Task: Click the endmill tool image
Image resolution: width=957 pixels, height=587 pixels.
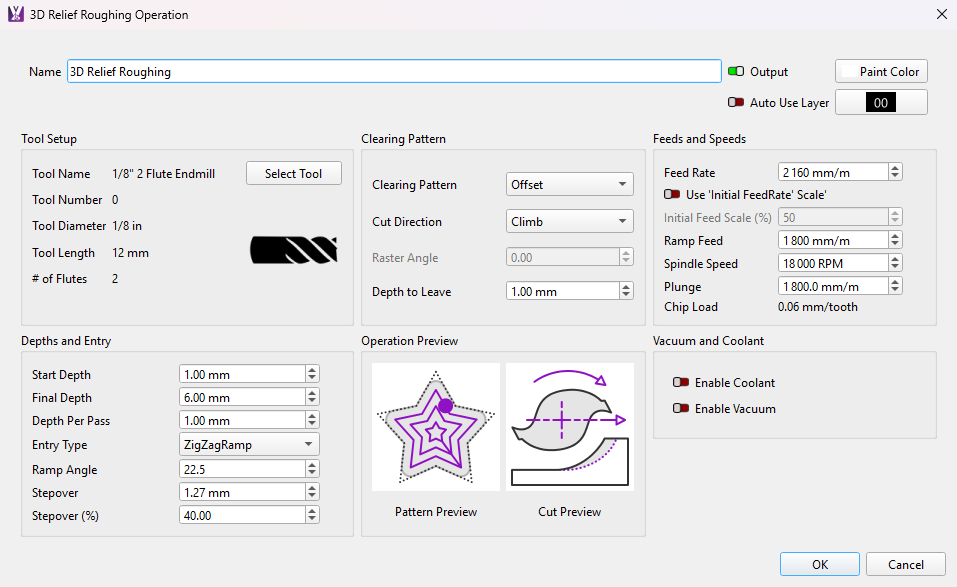Action: click(294, 250)
